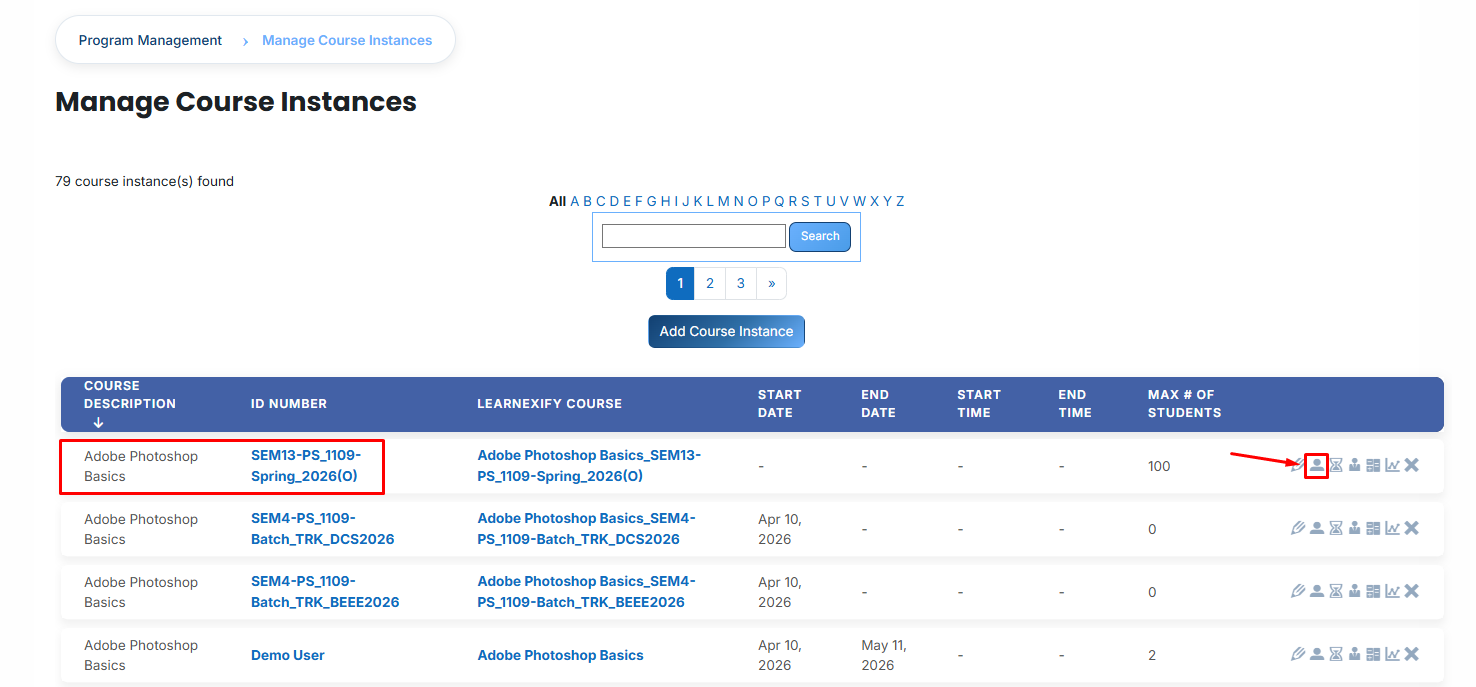Open the SEM4-PS_1109-Batch_TRK_DCS2026 ID number link

(x=322, y=529)
